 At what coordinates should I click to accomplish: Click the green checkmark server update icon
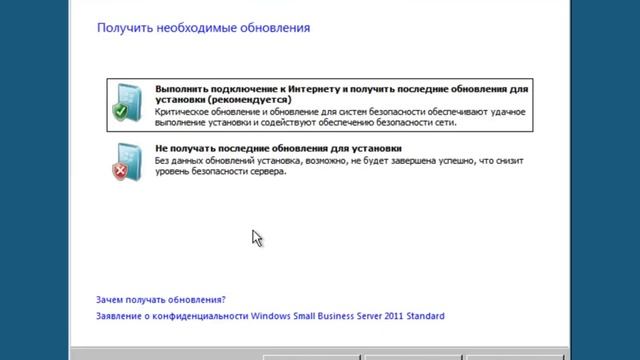127,103
